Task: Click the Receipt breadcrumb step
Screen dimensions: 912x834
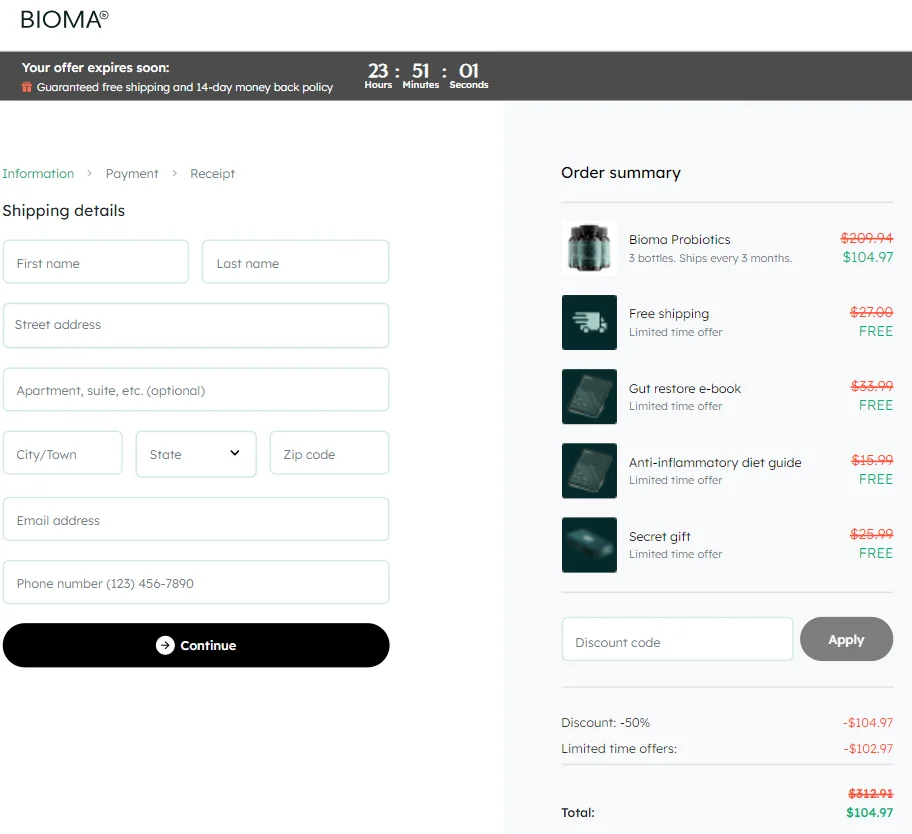Action: tap(212, 173)
